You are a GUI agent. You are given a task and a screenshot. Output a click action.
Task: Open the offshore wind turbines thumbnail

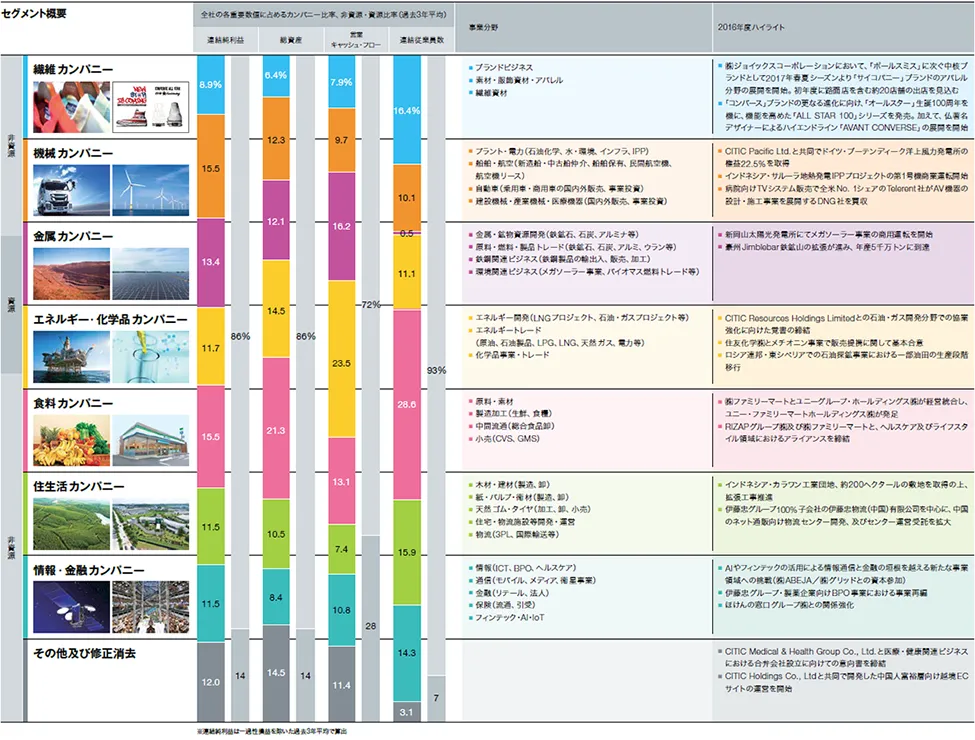(x=151, y=190)
